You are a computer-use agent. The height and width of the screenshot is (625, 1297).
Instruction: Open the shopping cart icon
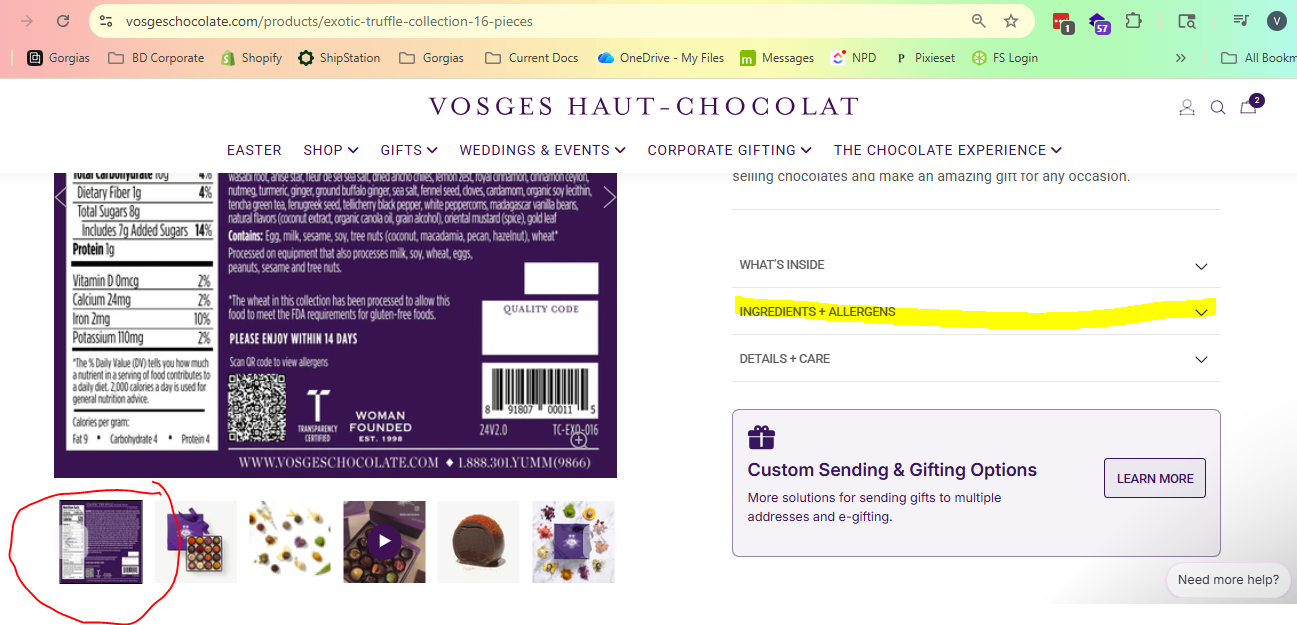(x=1249, y=106)
